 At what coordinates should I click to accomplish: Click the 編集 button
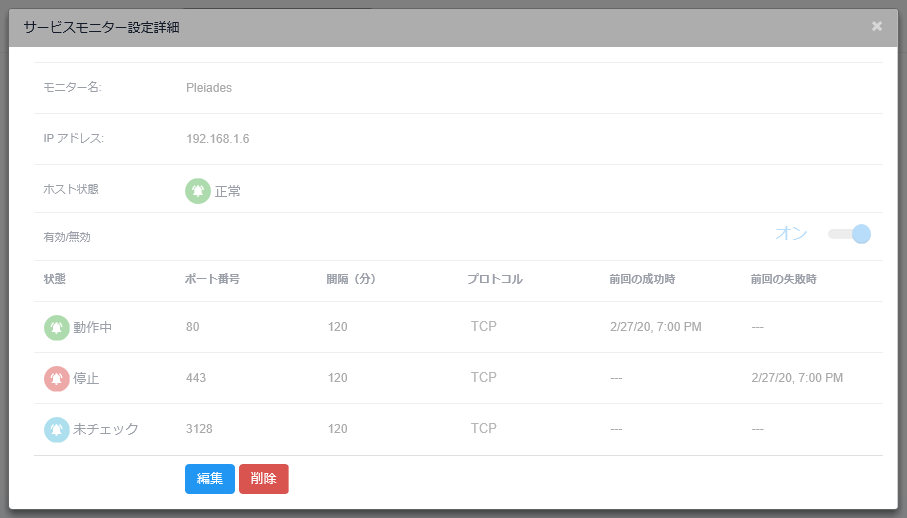[209, 479]
